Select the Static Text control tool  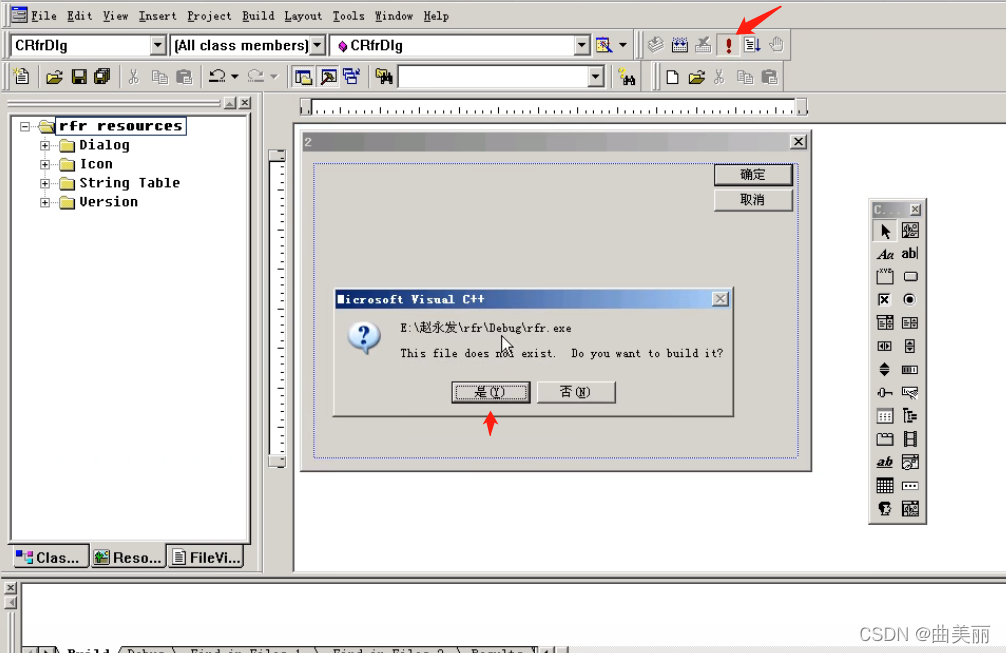tap(885, 254)
